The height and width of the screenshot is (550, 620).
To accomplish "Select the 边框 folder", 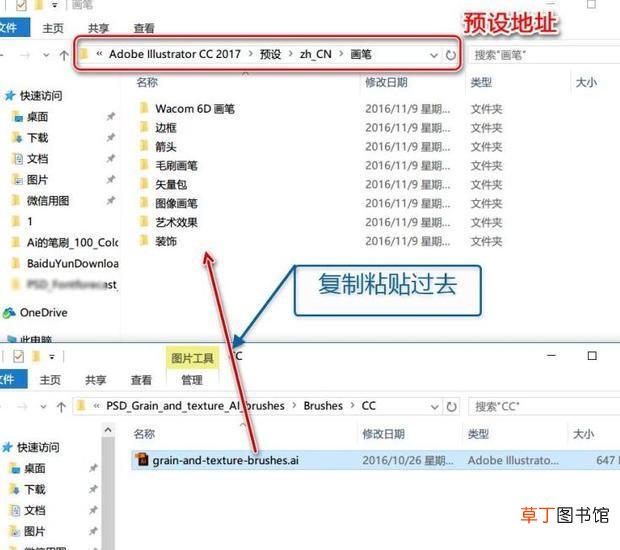I will (x=166, y=128).
